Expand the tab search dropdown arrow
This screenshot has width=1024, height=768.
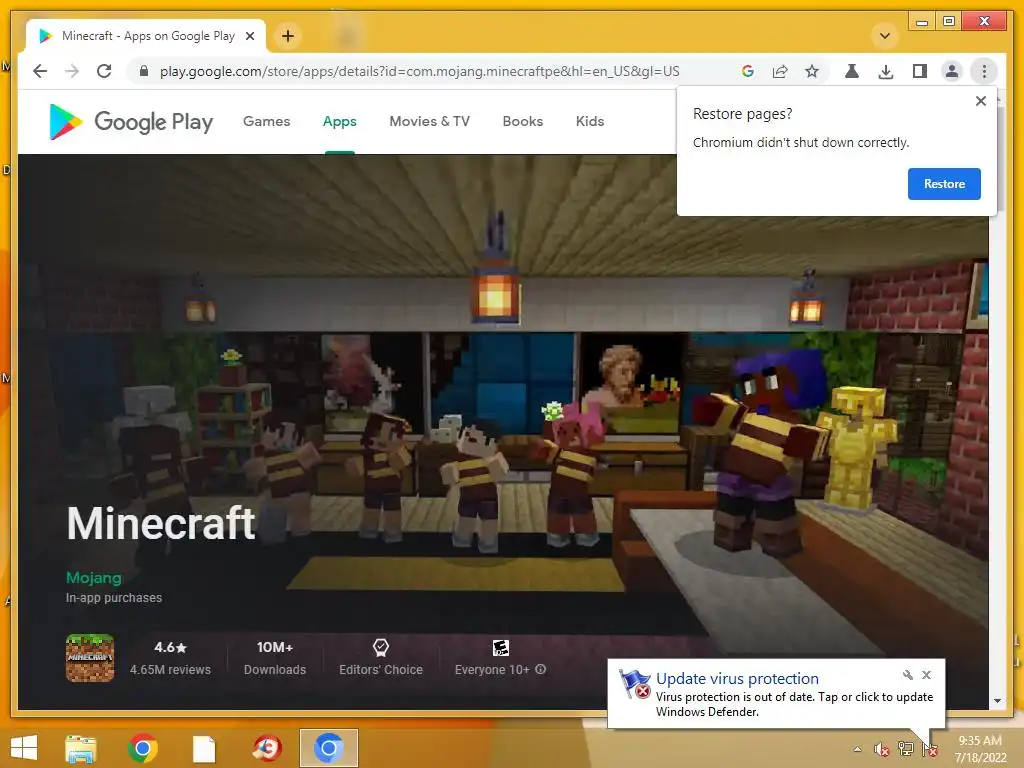[x=885, y=36]
